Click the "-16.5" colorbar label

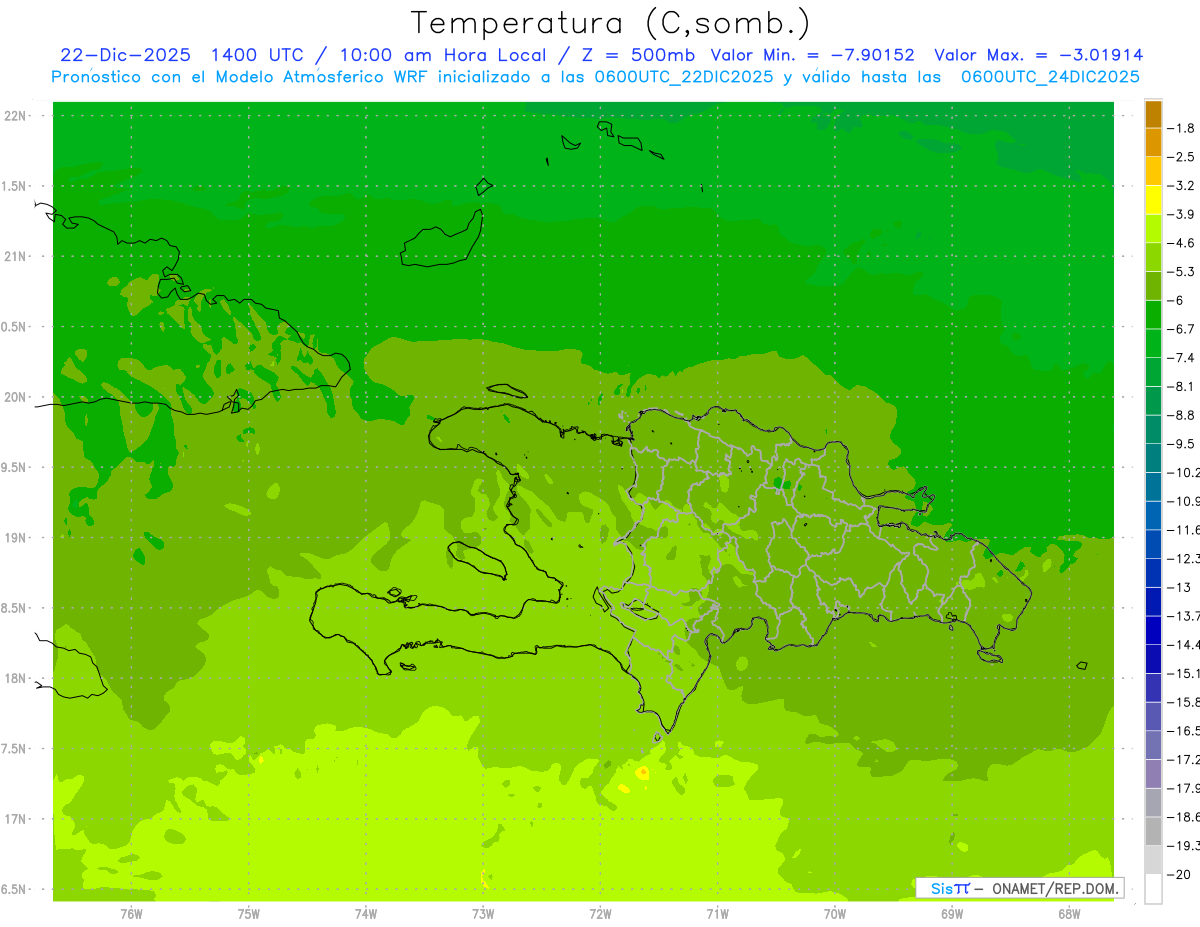[x=1184, y=731]
